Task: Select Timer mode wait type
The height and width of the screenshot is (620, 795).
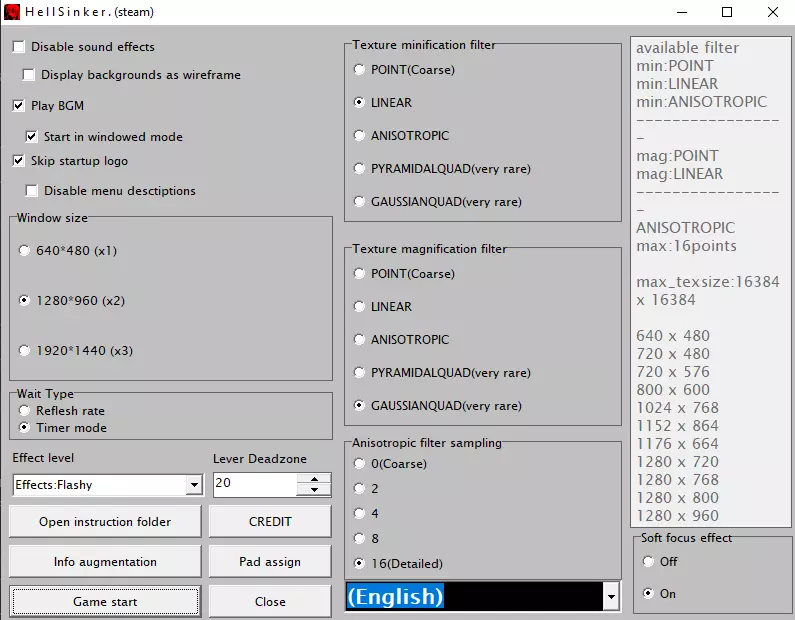Action: click(24, 427)
